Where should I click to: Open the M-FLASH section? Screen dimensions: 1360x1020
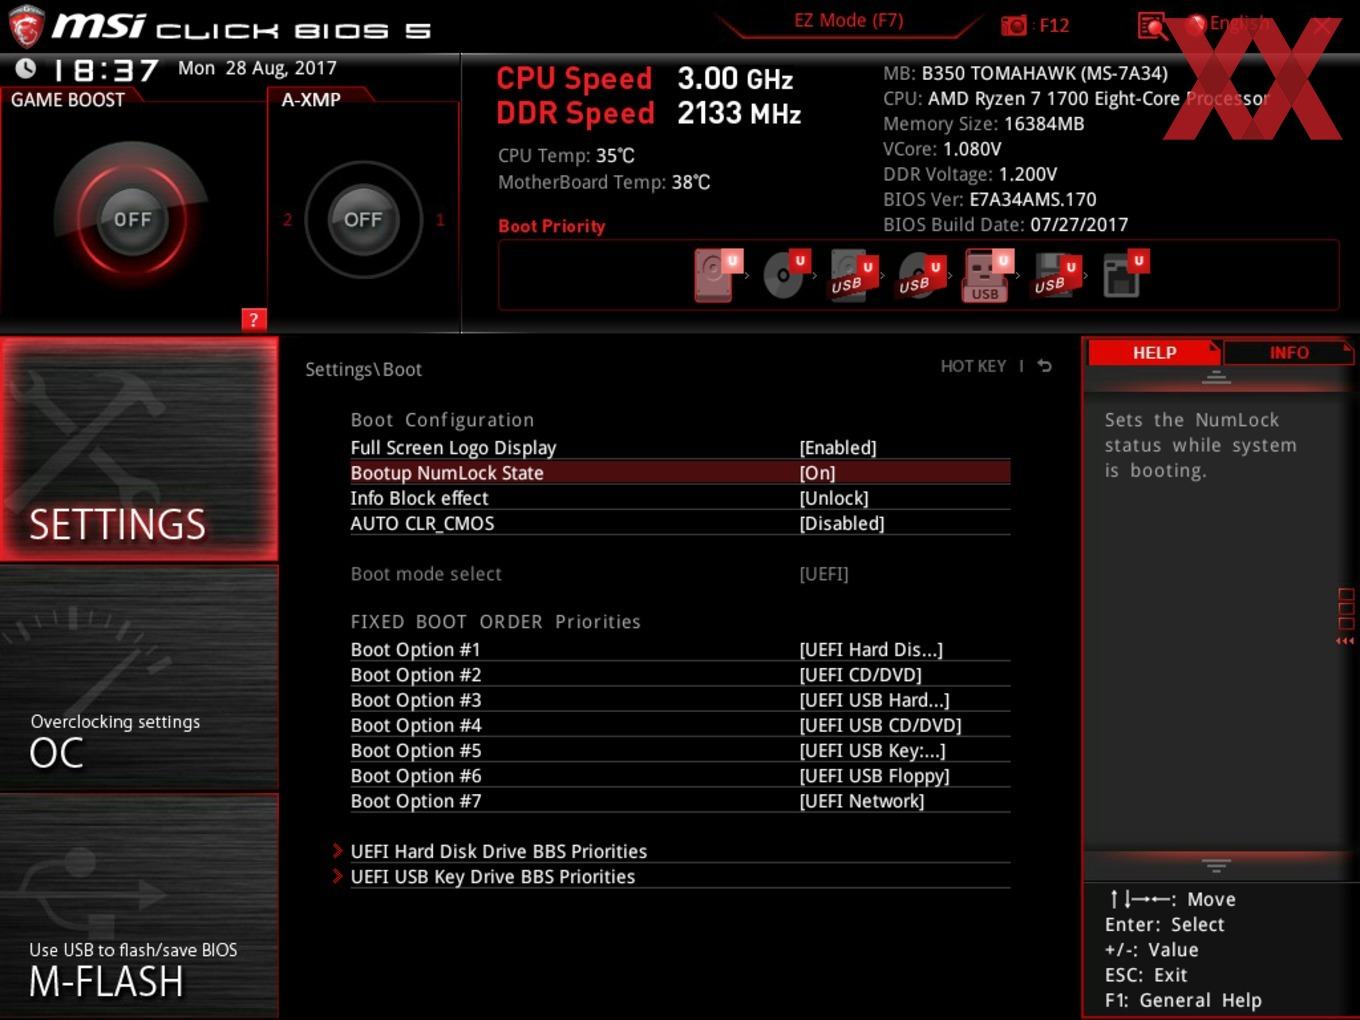[139, 906]
